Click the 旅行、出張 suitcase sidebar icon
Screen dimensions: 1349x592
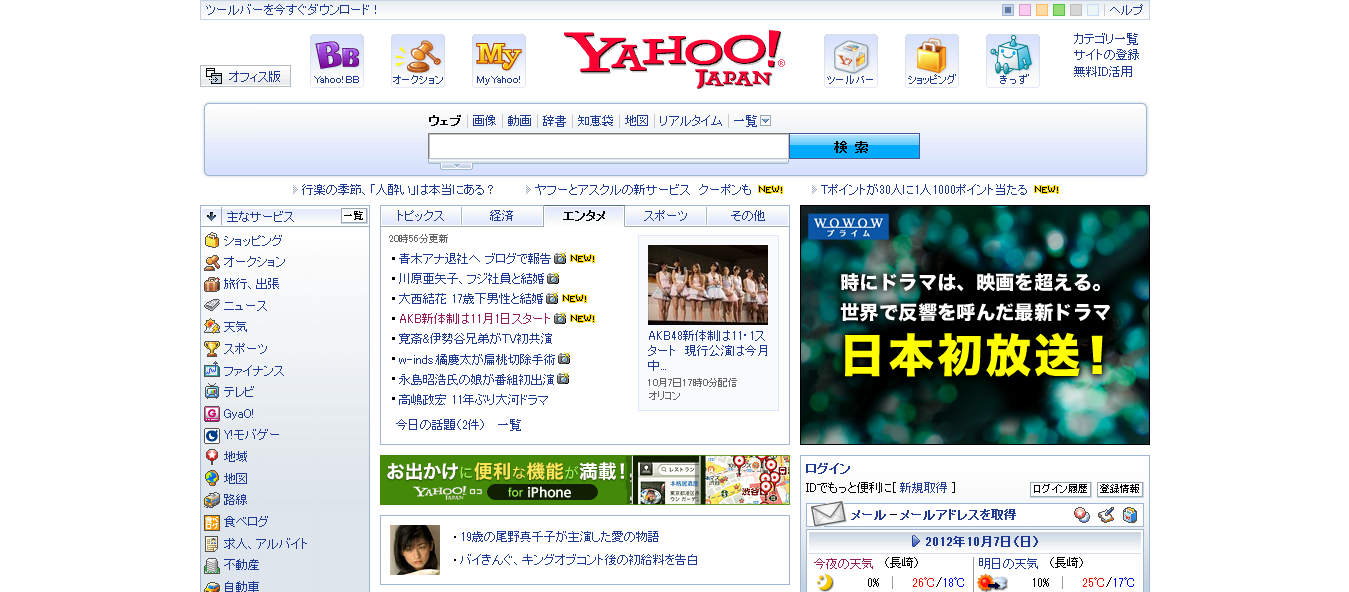click(x=212, y=284)
